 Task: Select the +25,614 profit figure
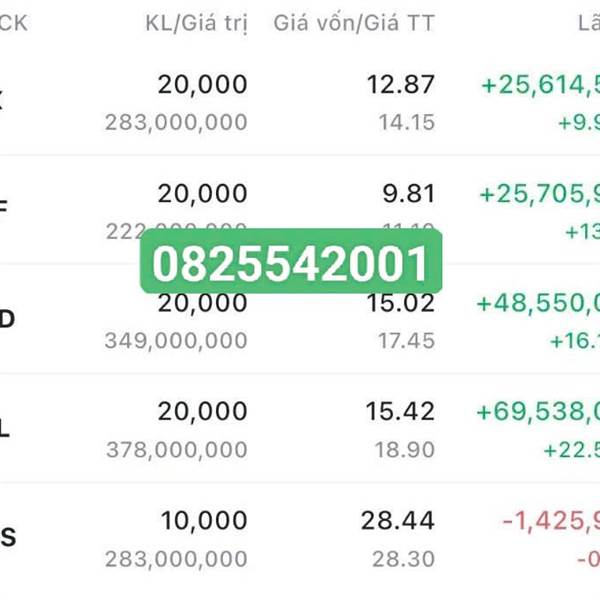(540, 85)
